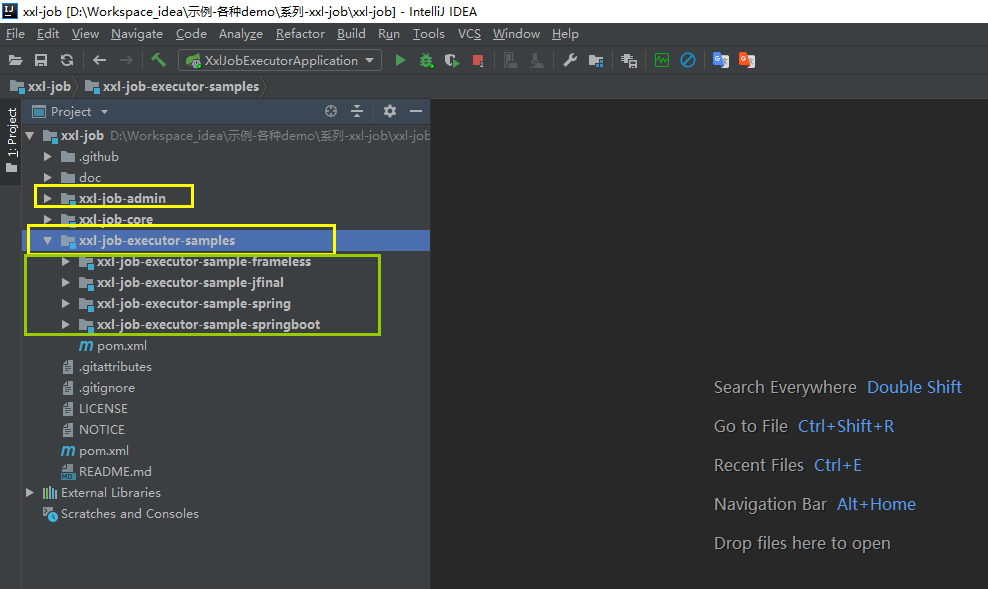The height and width of the screenshot is (589, 988).
Task: Open the Project view dropdown
Action: 71,112
